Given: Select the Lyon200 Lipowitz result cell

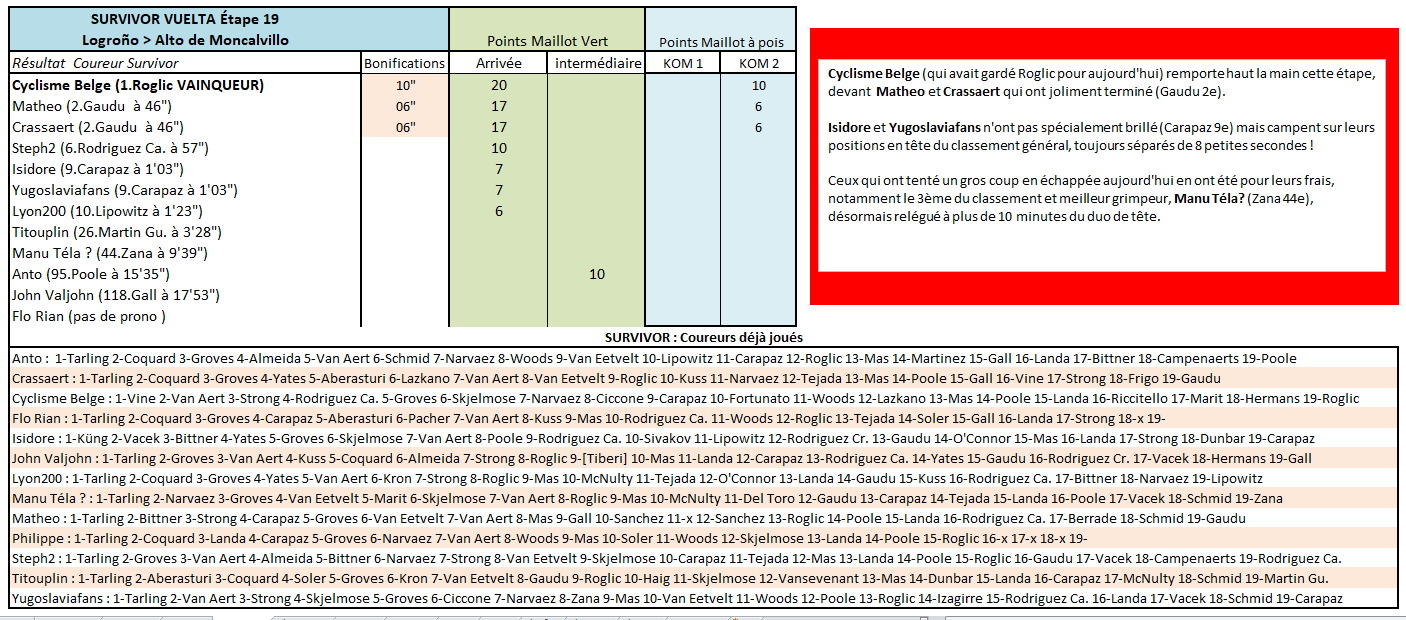Looking at the screenshot, I should pos(108,211).
